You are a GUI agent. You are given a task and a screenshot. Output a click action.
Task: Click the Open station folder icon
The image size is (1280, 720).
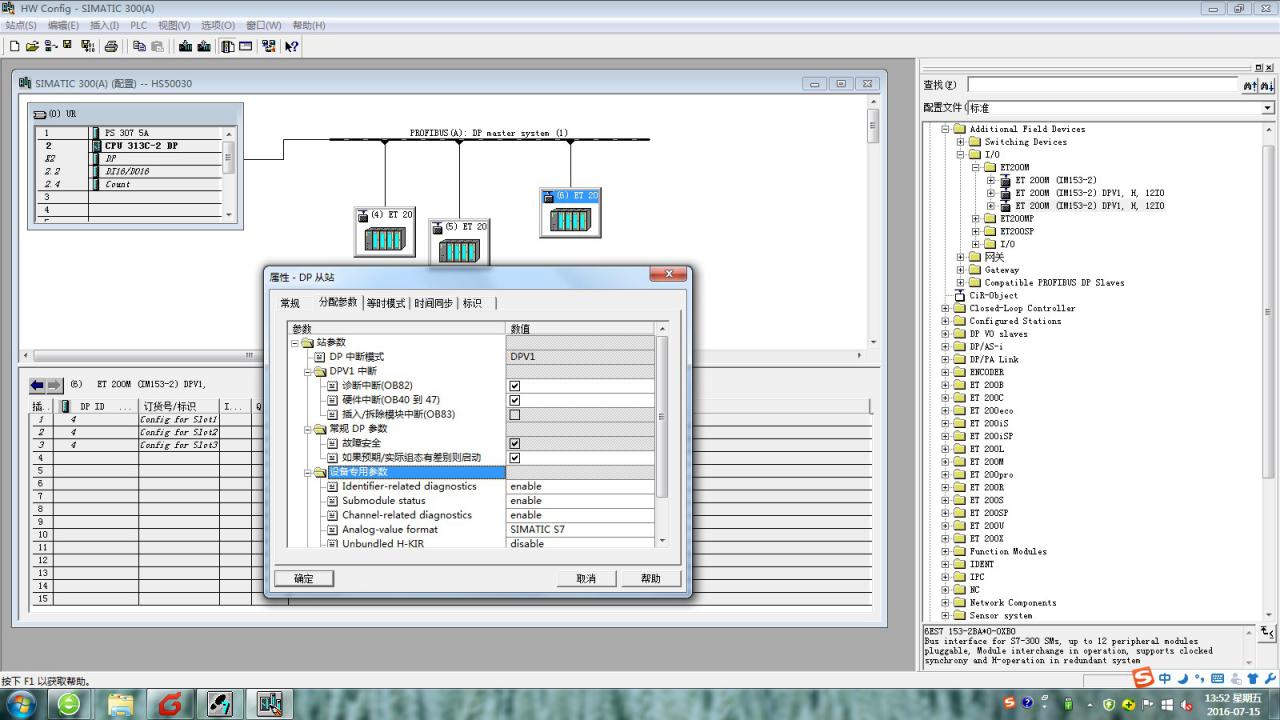click(x=32, y=46)
